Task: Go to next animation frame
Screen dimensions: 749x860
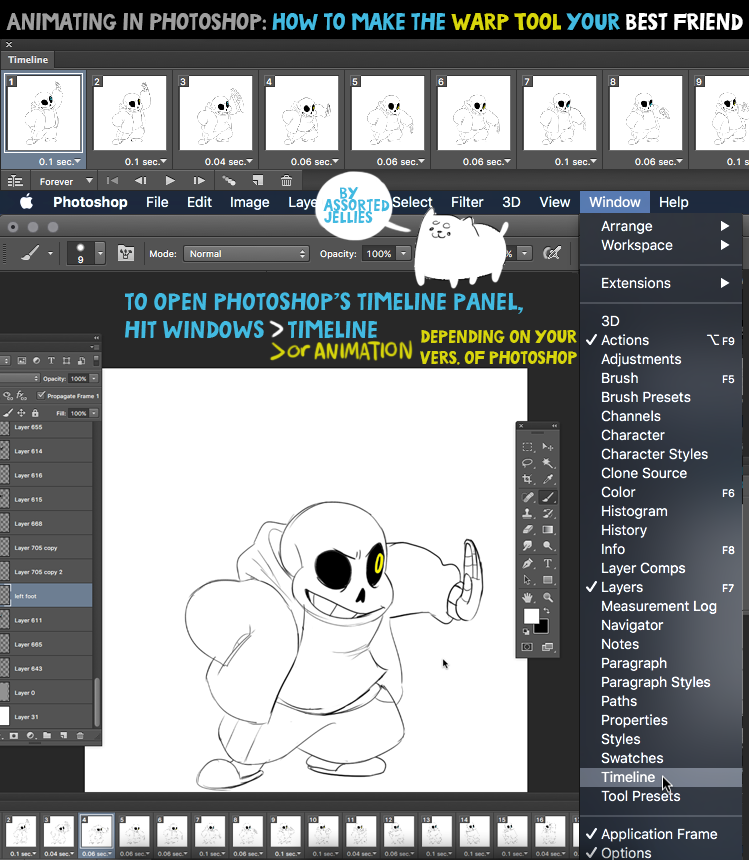Action: click(199, 180)
